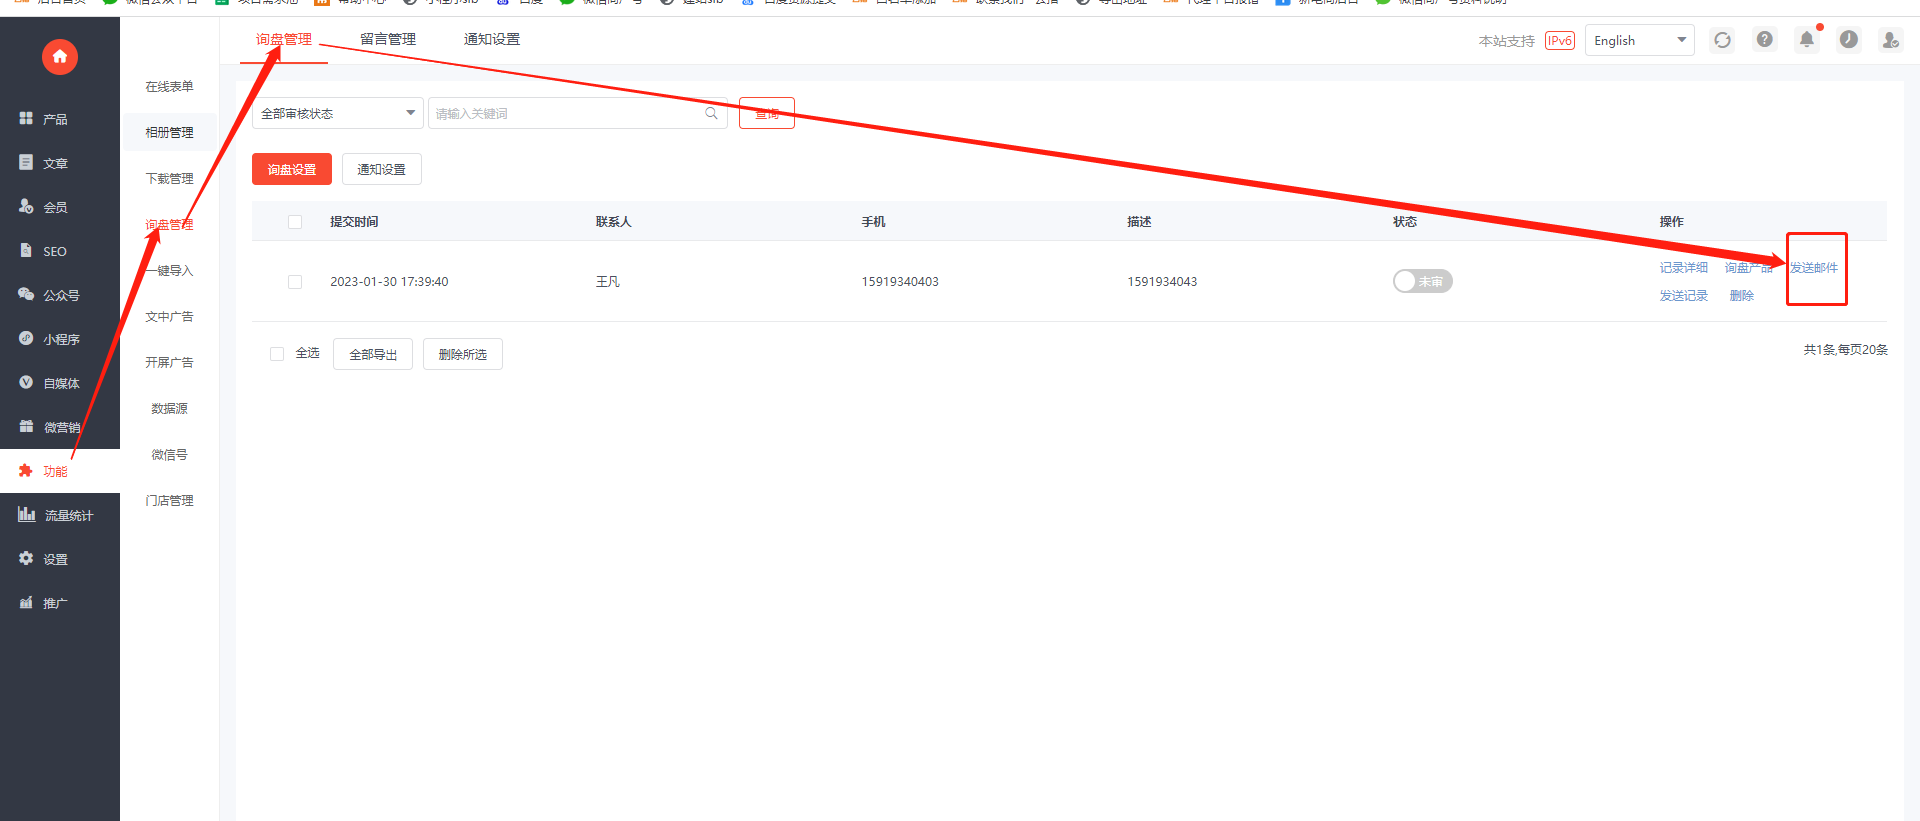Check the 全选 checkbox

277,354
